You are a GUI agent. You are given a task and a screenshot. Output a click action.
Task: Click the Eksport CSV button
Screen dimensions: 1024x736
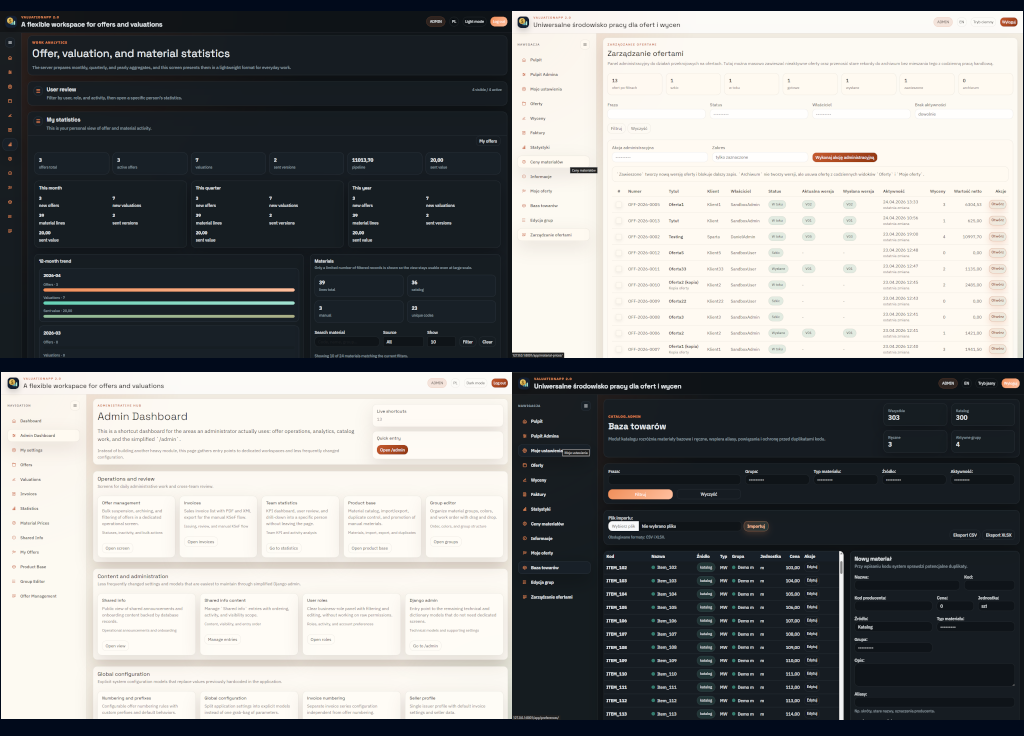pyautogui.click(x=965, y=536)
